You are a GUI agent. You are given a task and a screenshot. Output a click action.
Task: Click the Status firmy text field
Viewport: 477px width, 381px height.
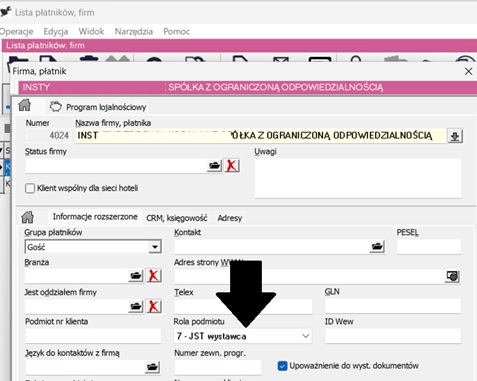[x=116, y=166]
